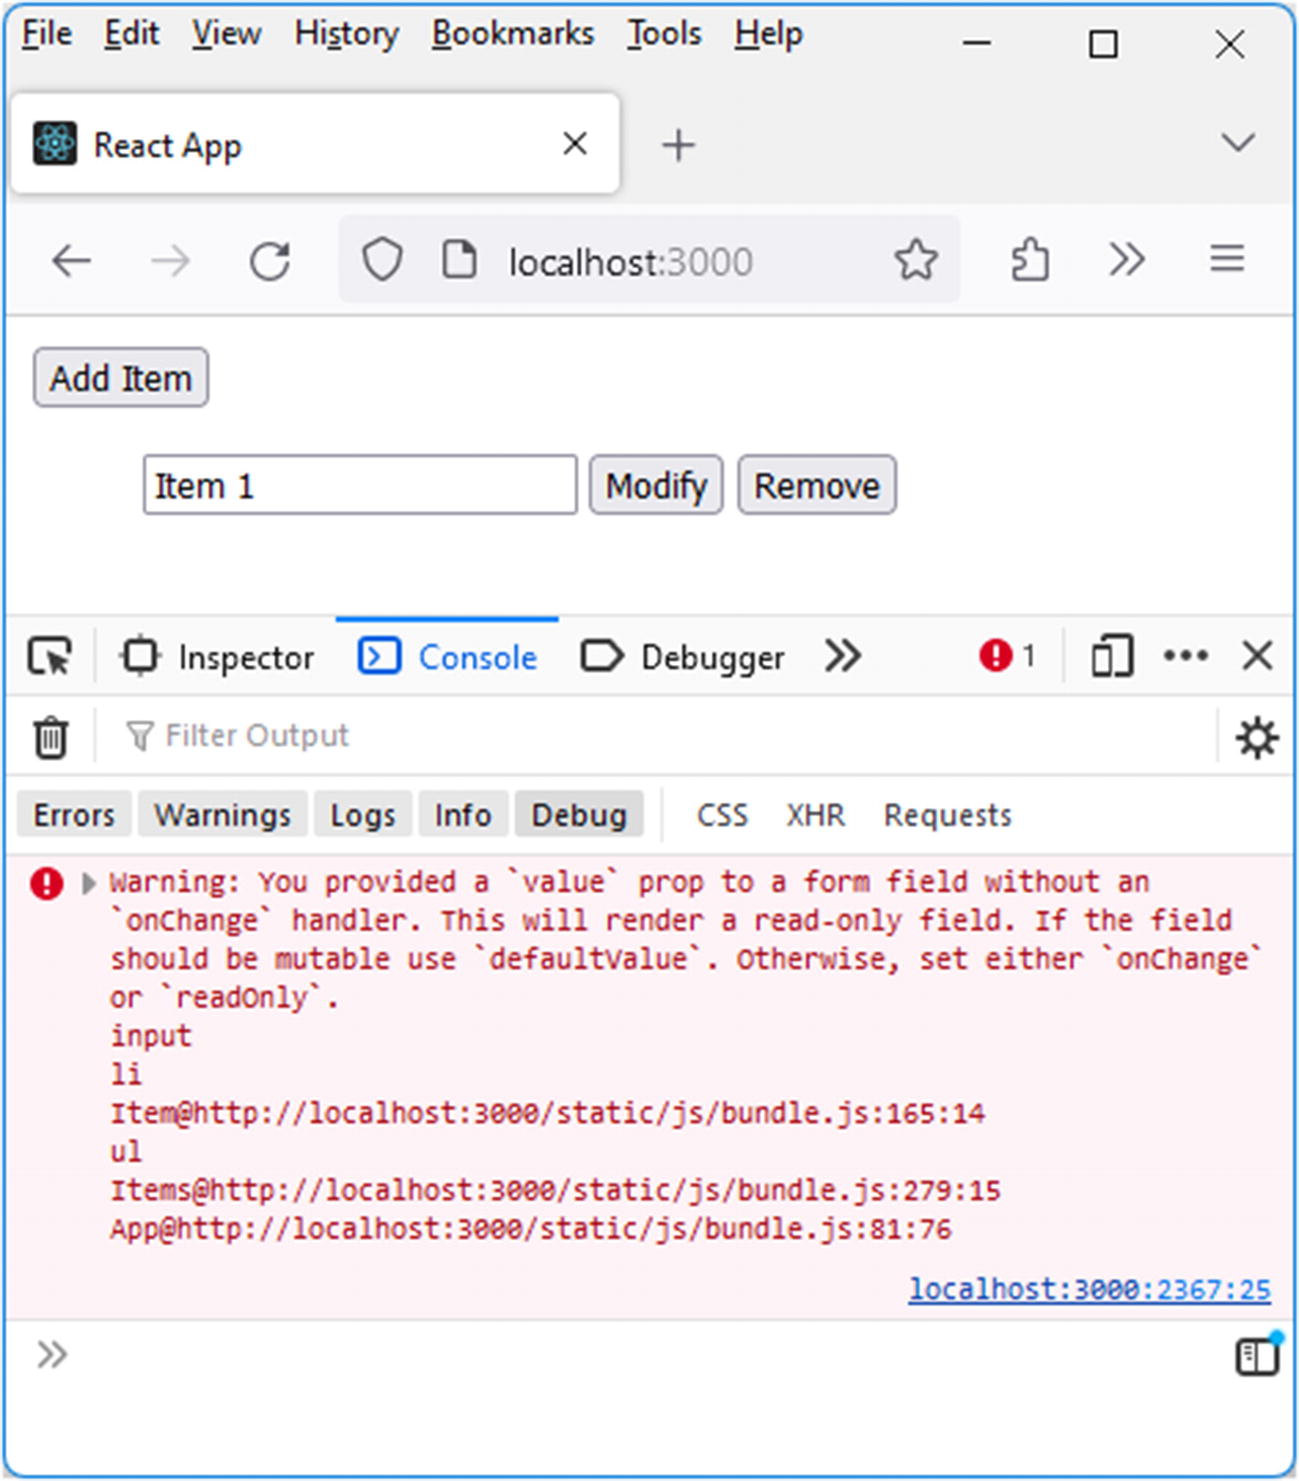Expand the warning message stack trace

(89, 883)
